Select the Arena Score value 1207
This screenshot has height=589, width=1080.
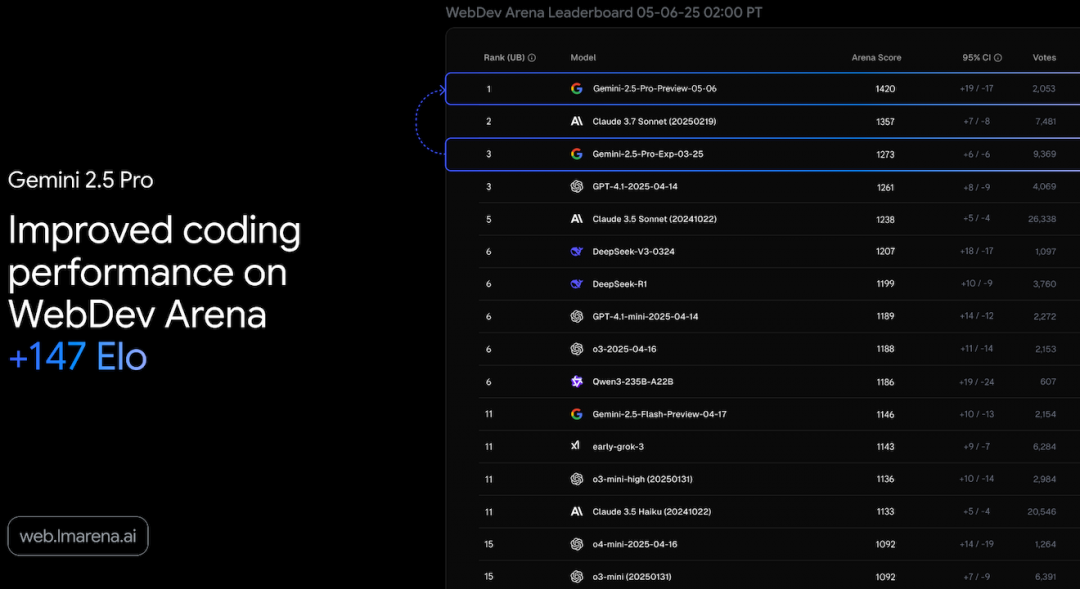[885, 251]
